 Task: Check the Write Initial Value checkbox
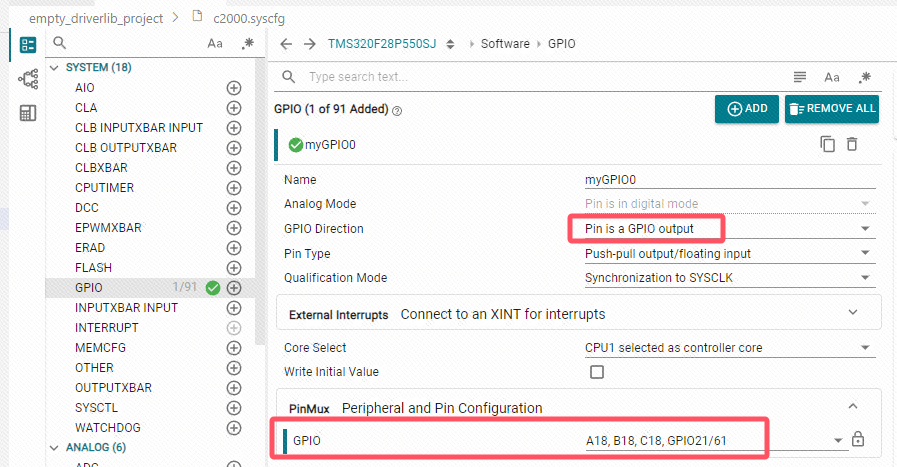(597, 372)
